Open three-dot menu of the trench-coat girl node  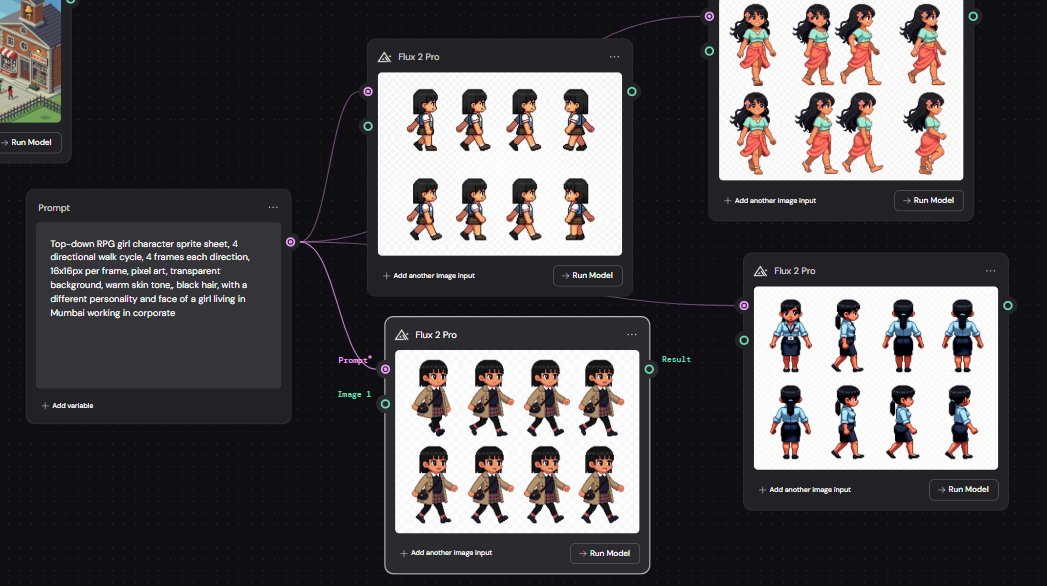click(x=632, y=334)
